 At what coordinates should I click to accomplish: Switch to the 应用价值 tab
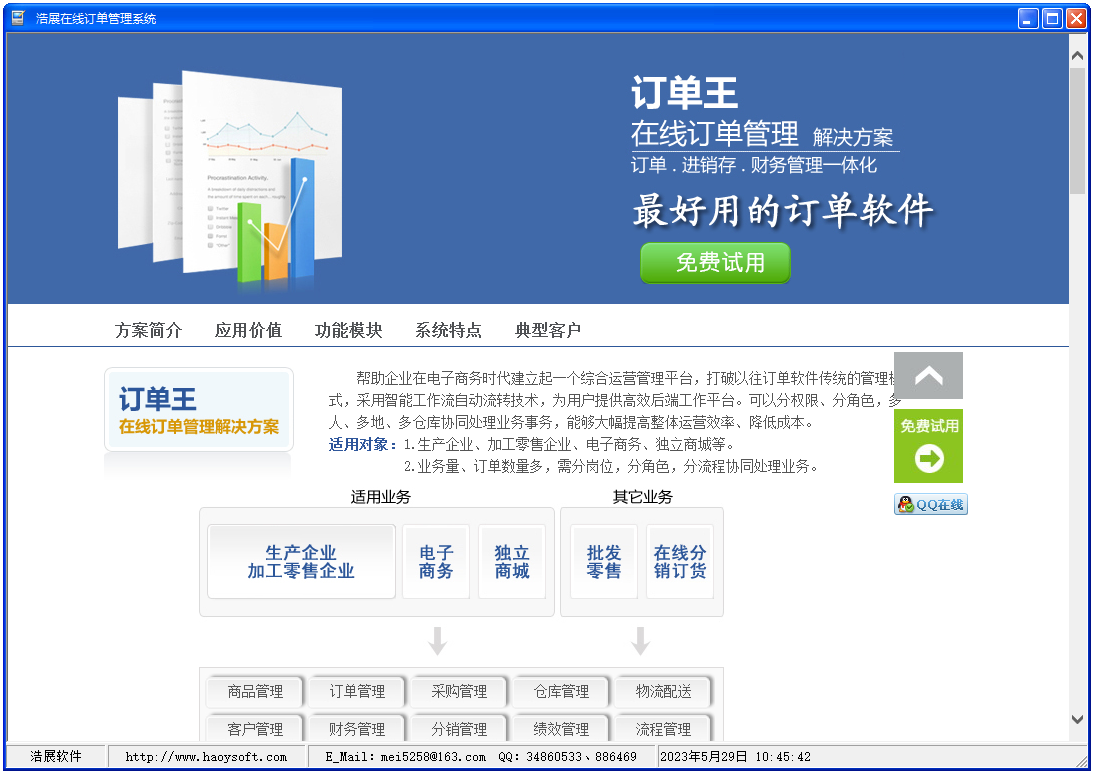coord(248,329)
